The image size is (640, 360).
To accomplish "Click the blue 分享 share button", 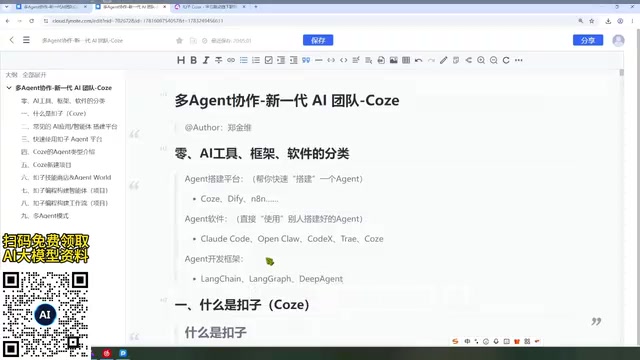I will pyautogui.click(x=588, y=40).
